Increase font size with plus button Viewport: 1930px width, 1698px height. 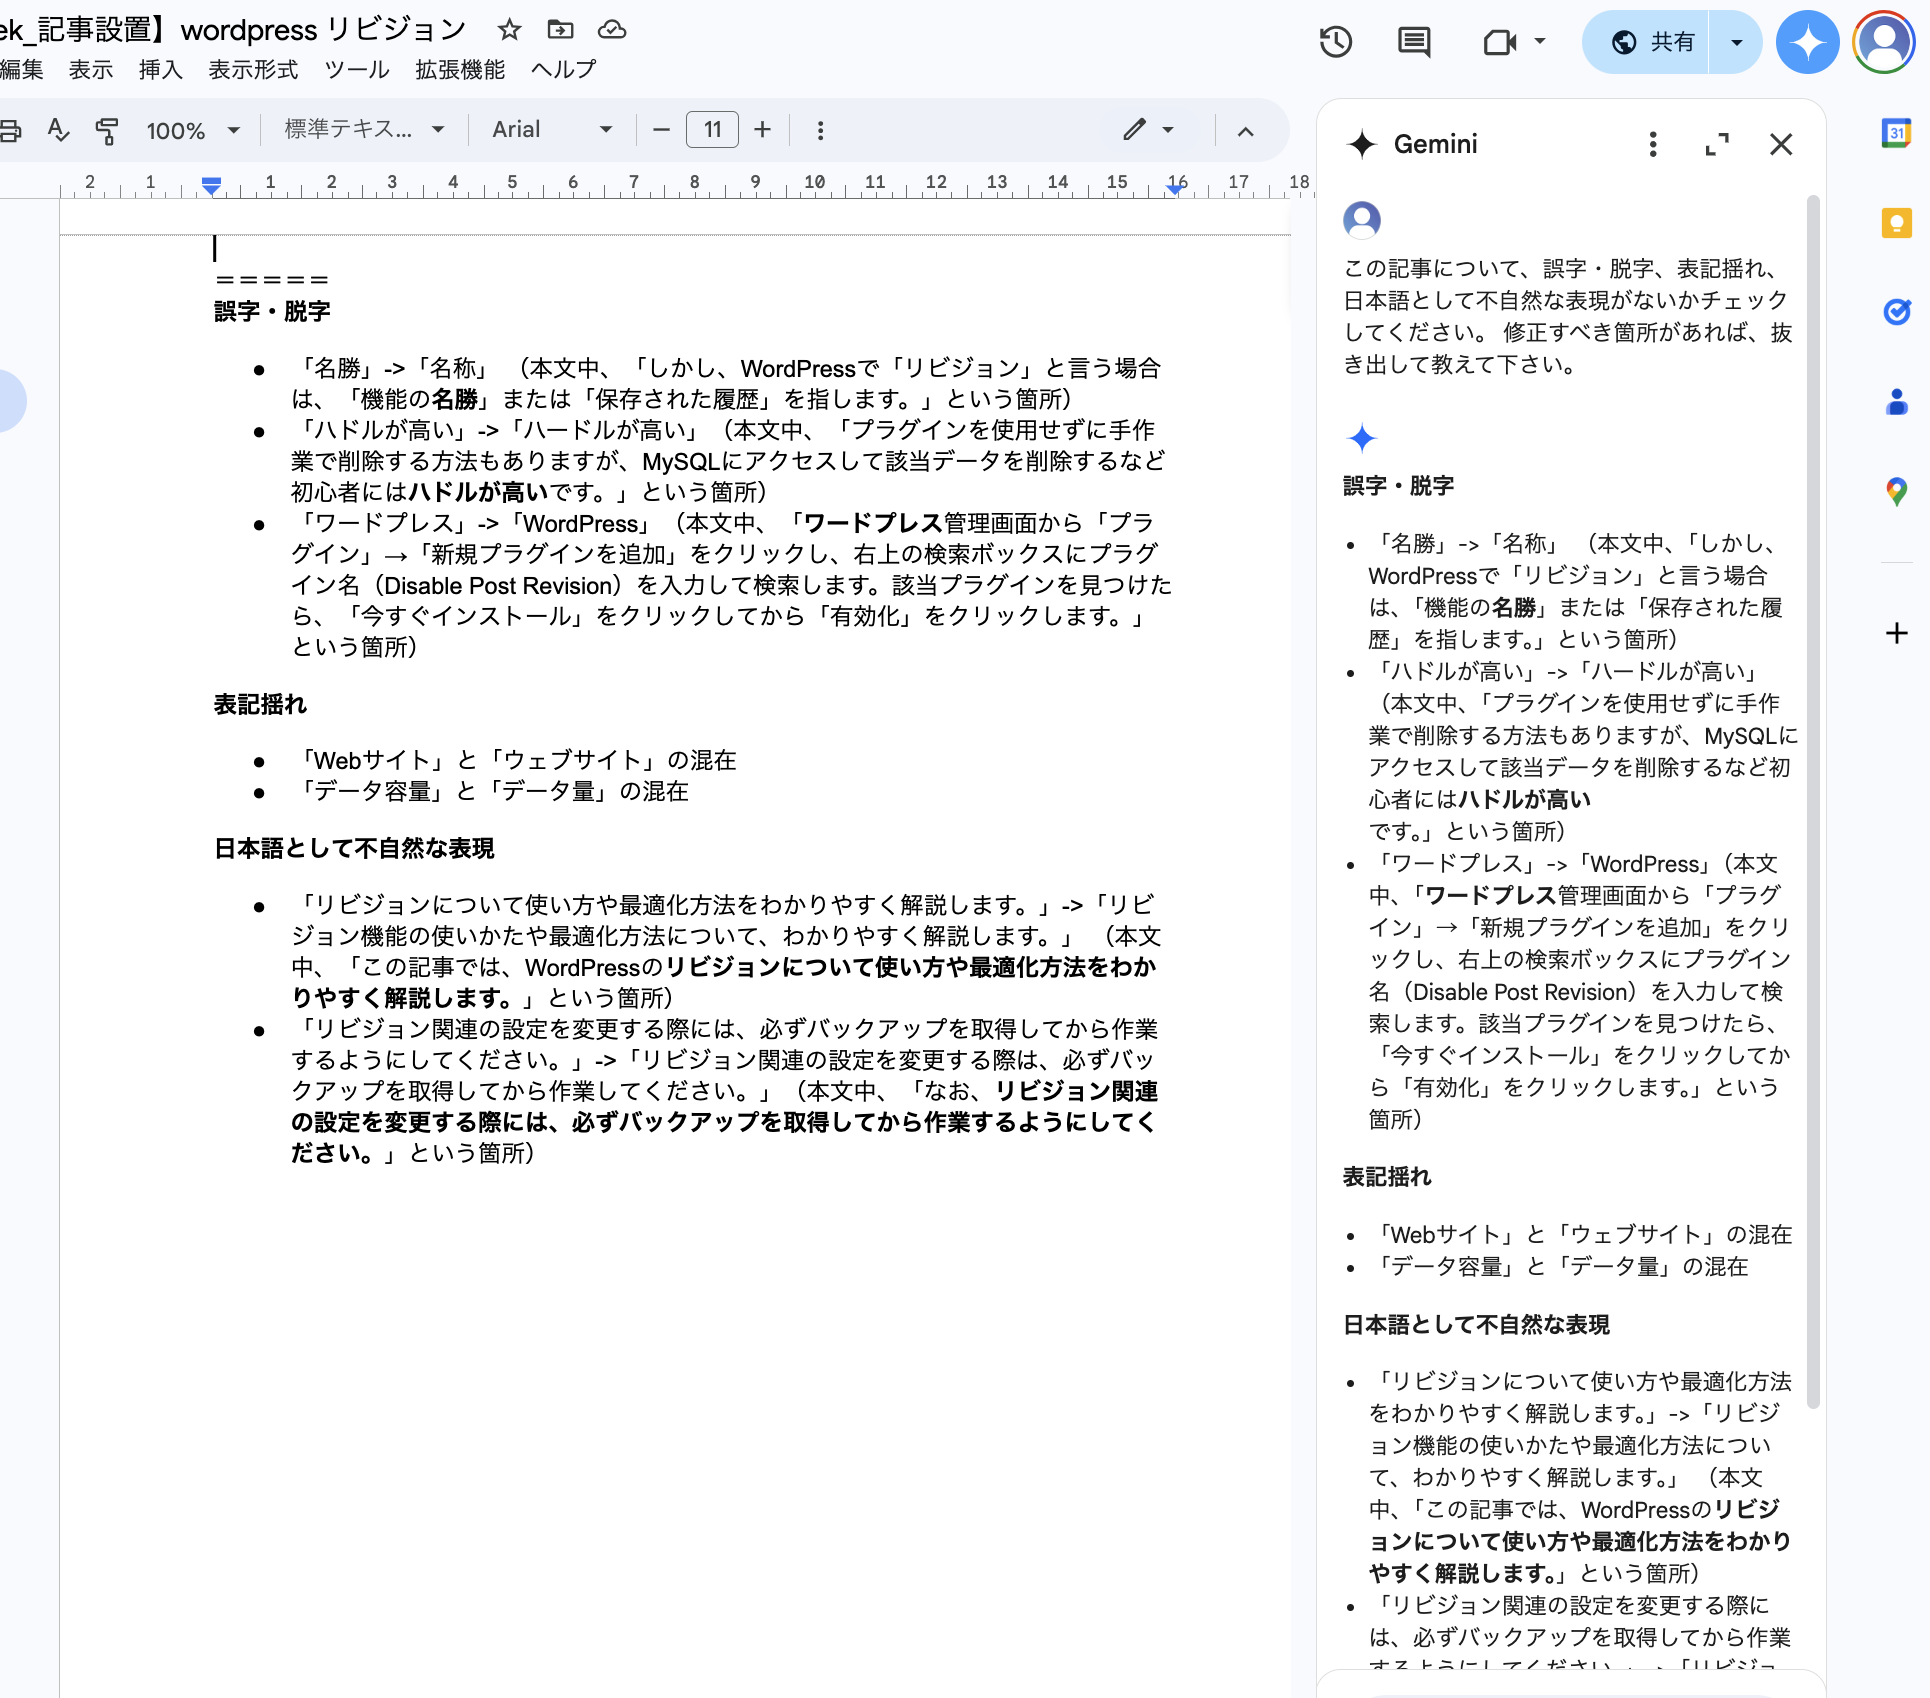click(x=762, y=130)
